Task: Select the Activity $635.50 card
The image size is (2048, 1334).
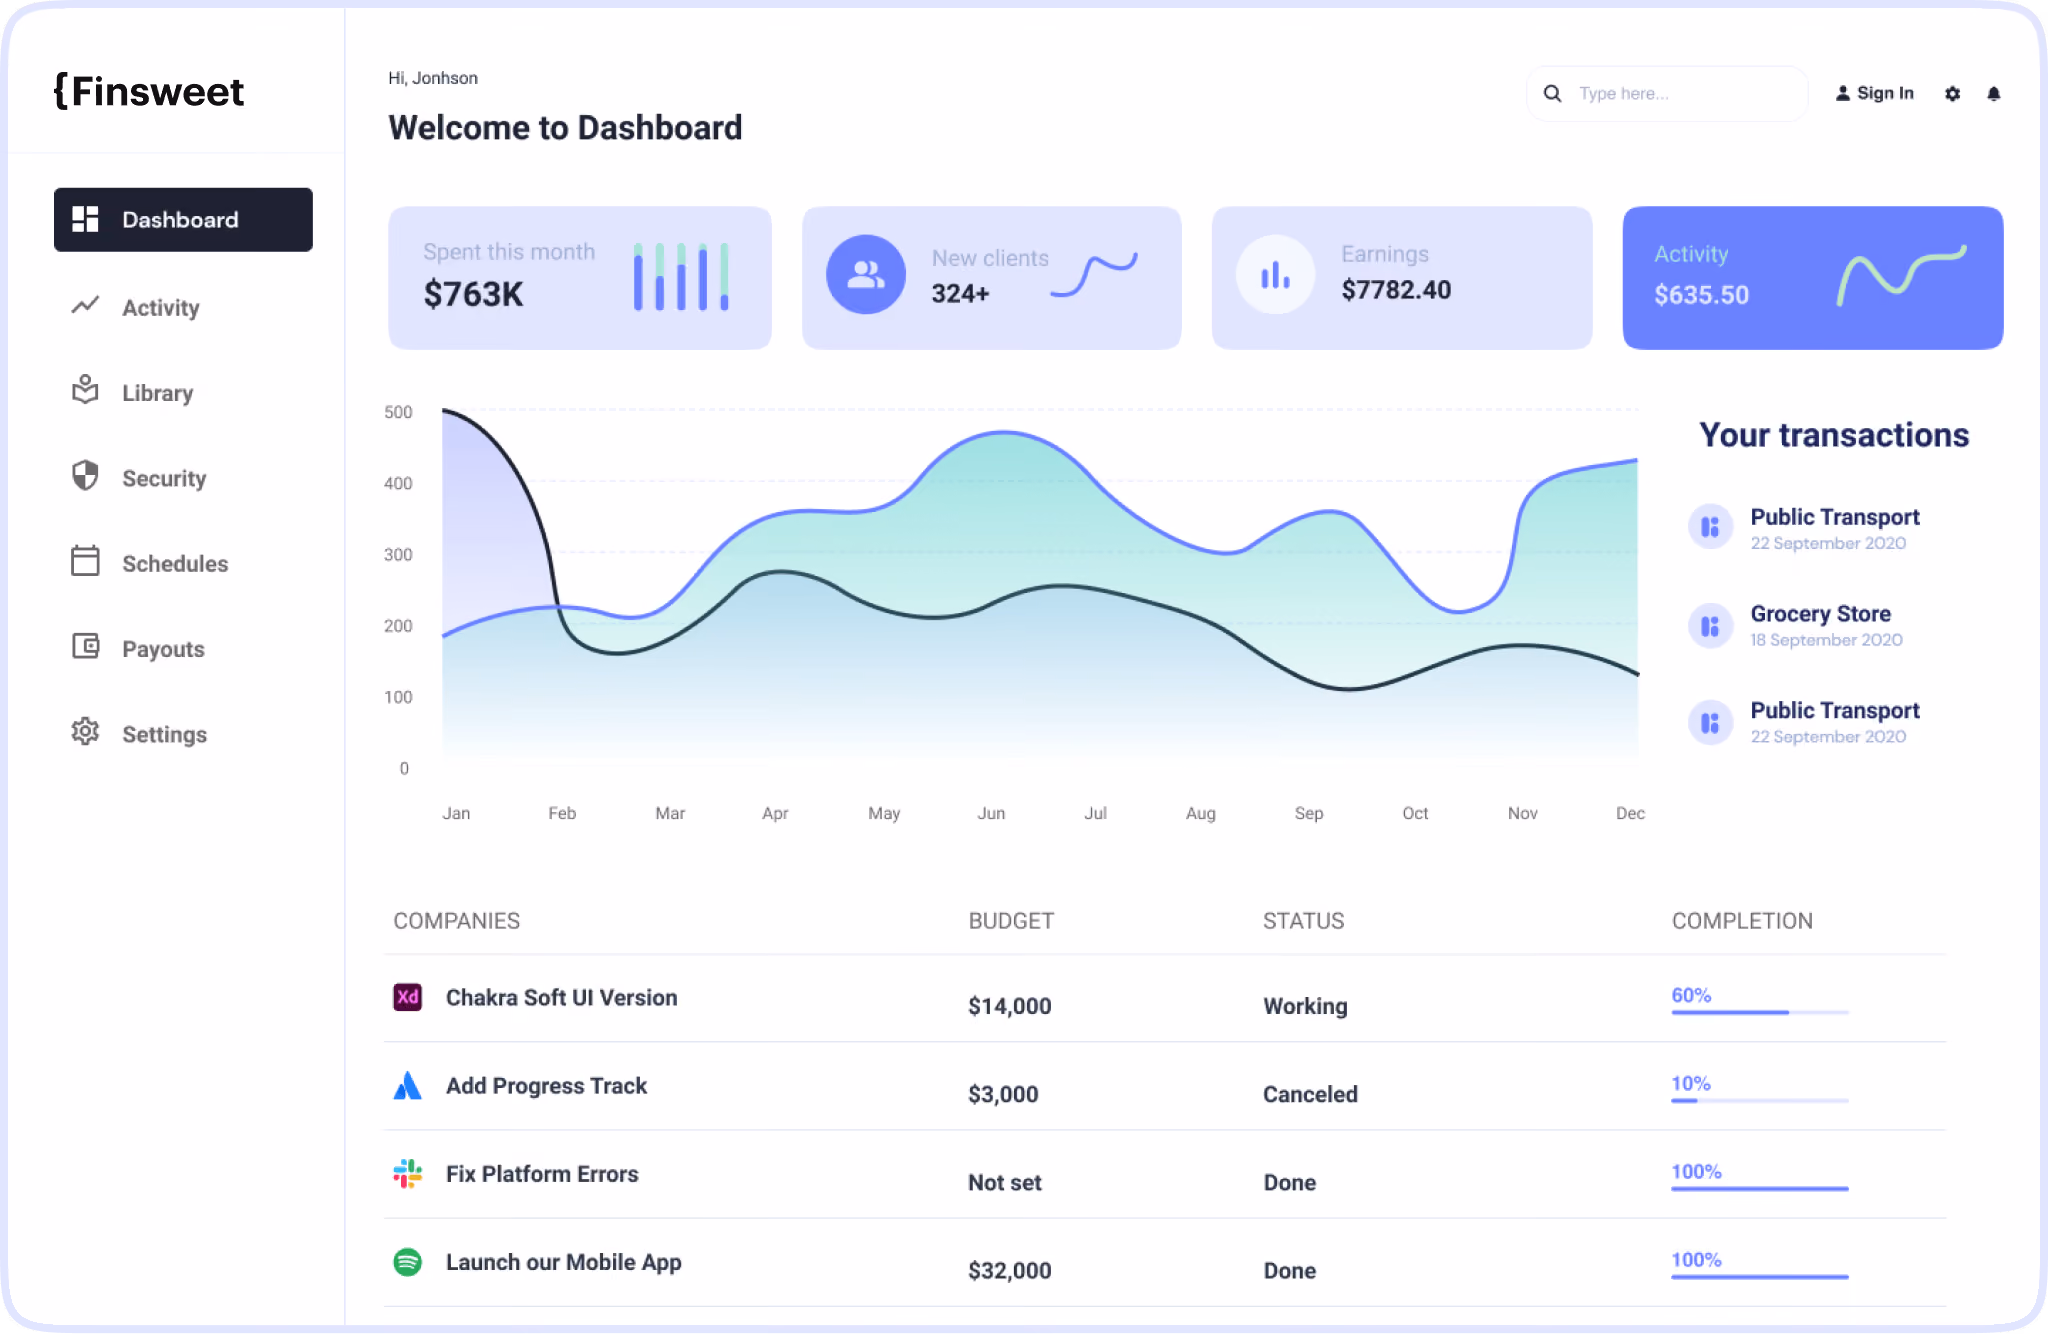Action: 1813,278
